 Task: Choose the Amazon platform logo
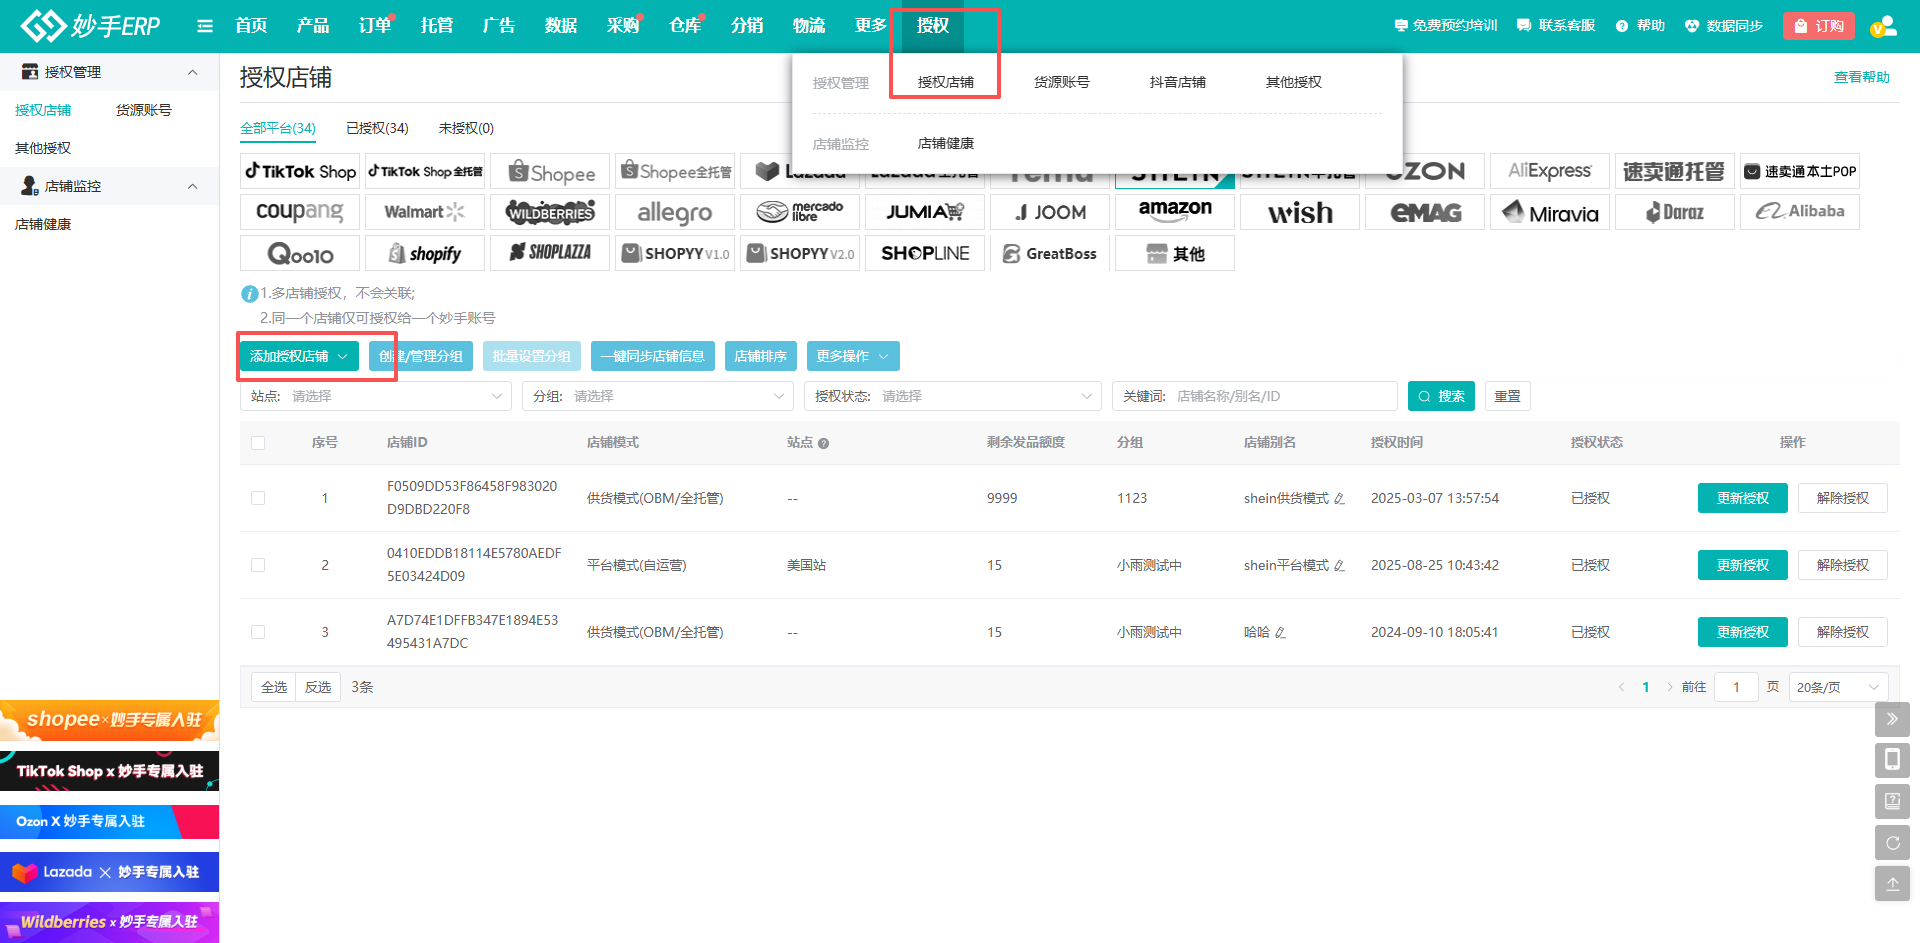click(1174, 211)
